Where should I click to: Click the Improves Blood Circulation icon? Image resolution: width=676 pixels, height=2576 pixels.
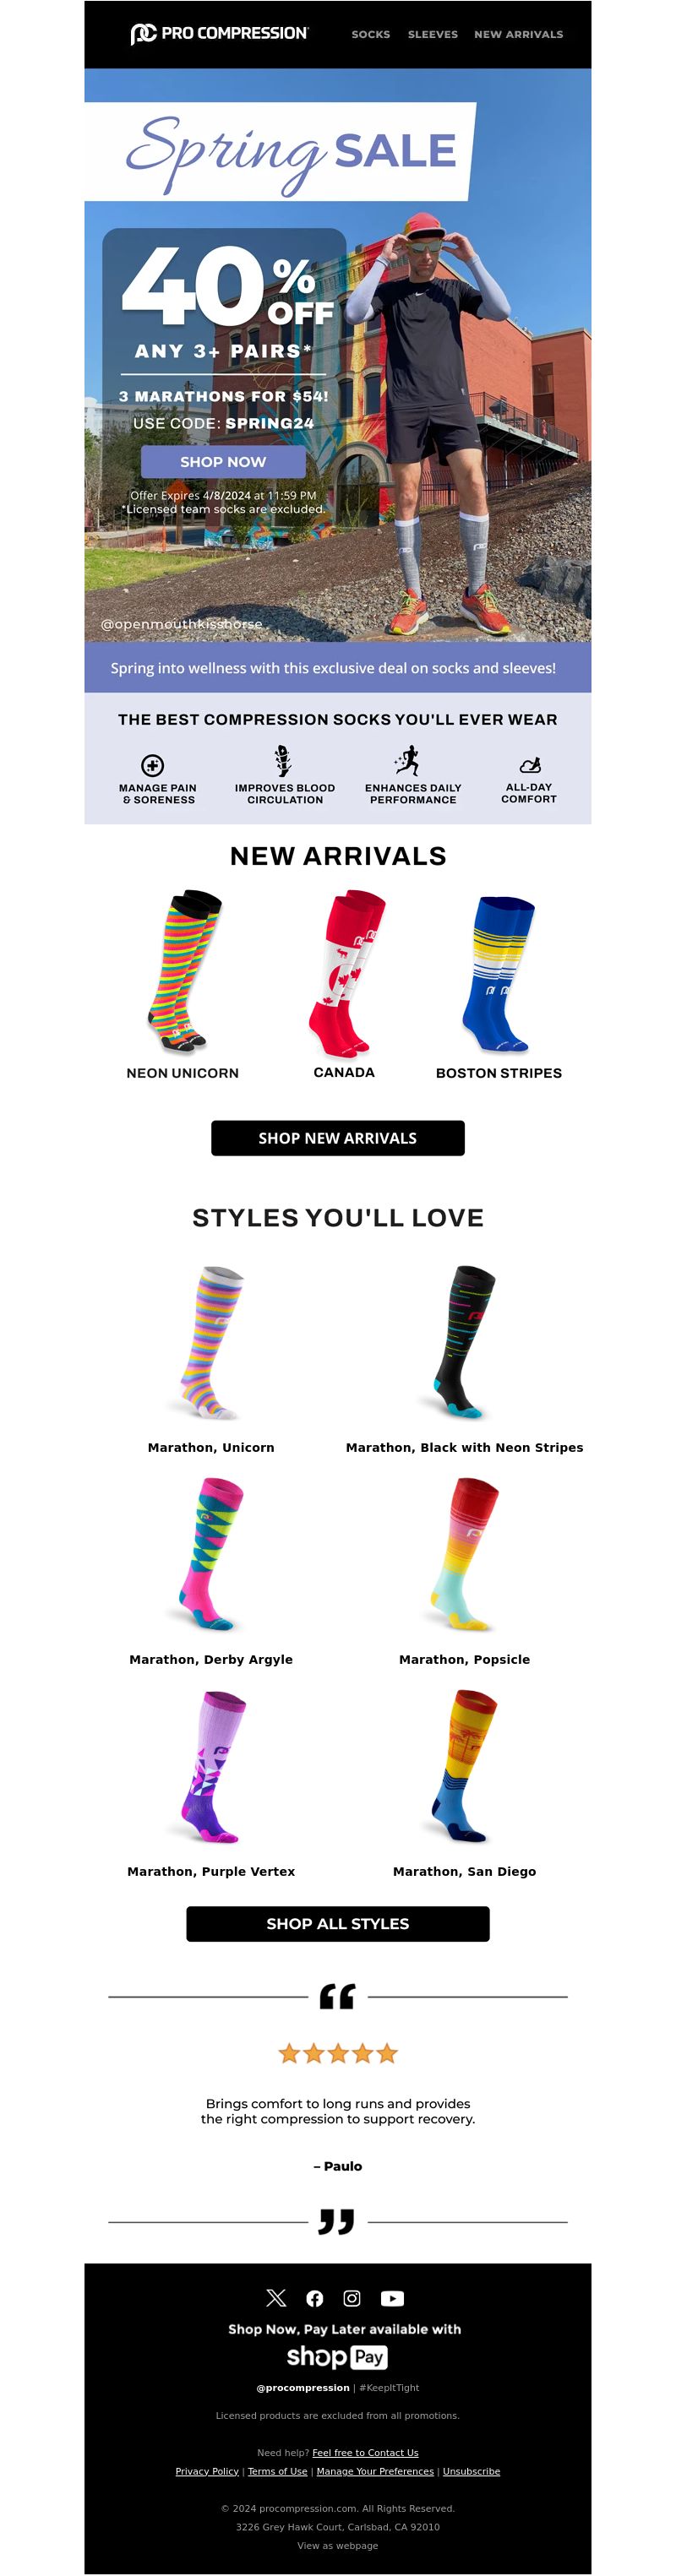pyautogui.click(x=283, y=761)
